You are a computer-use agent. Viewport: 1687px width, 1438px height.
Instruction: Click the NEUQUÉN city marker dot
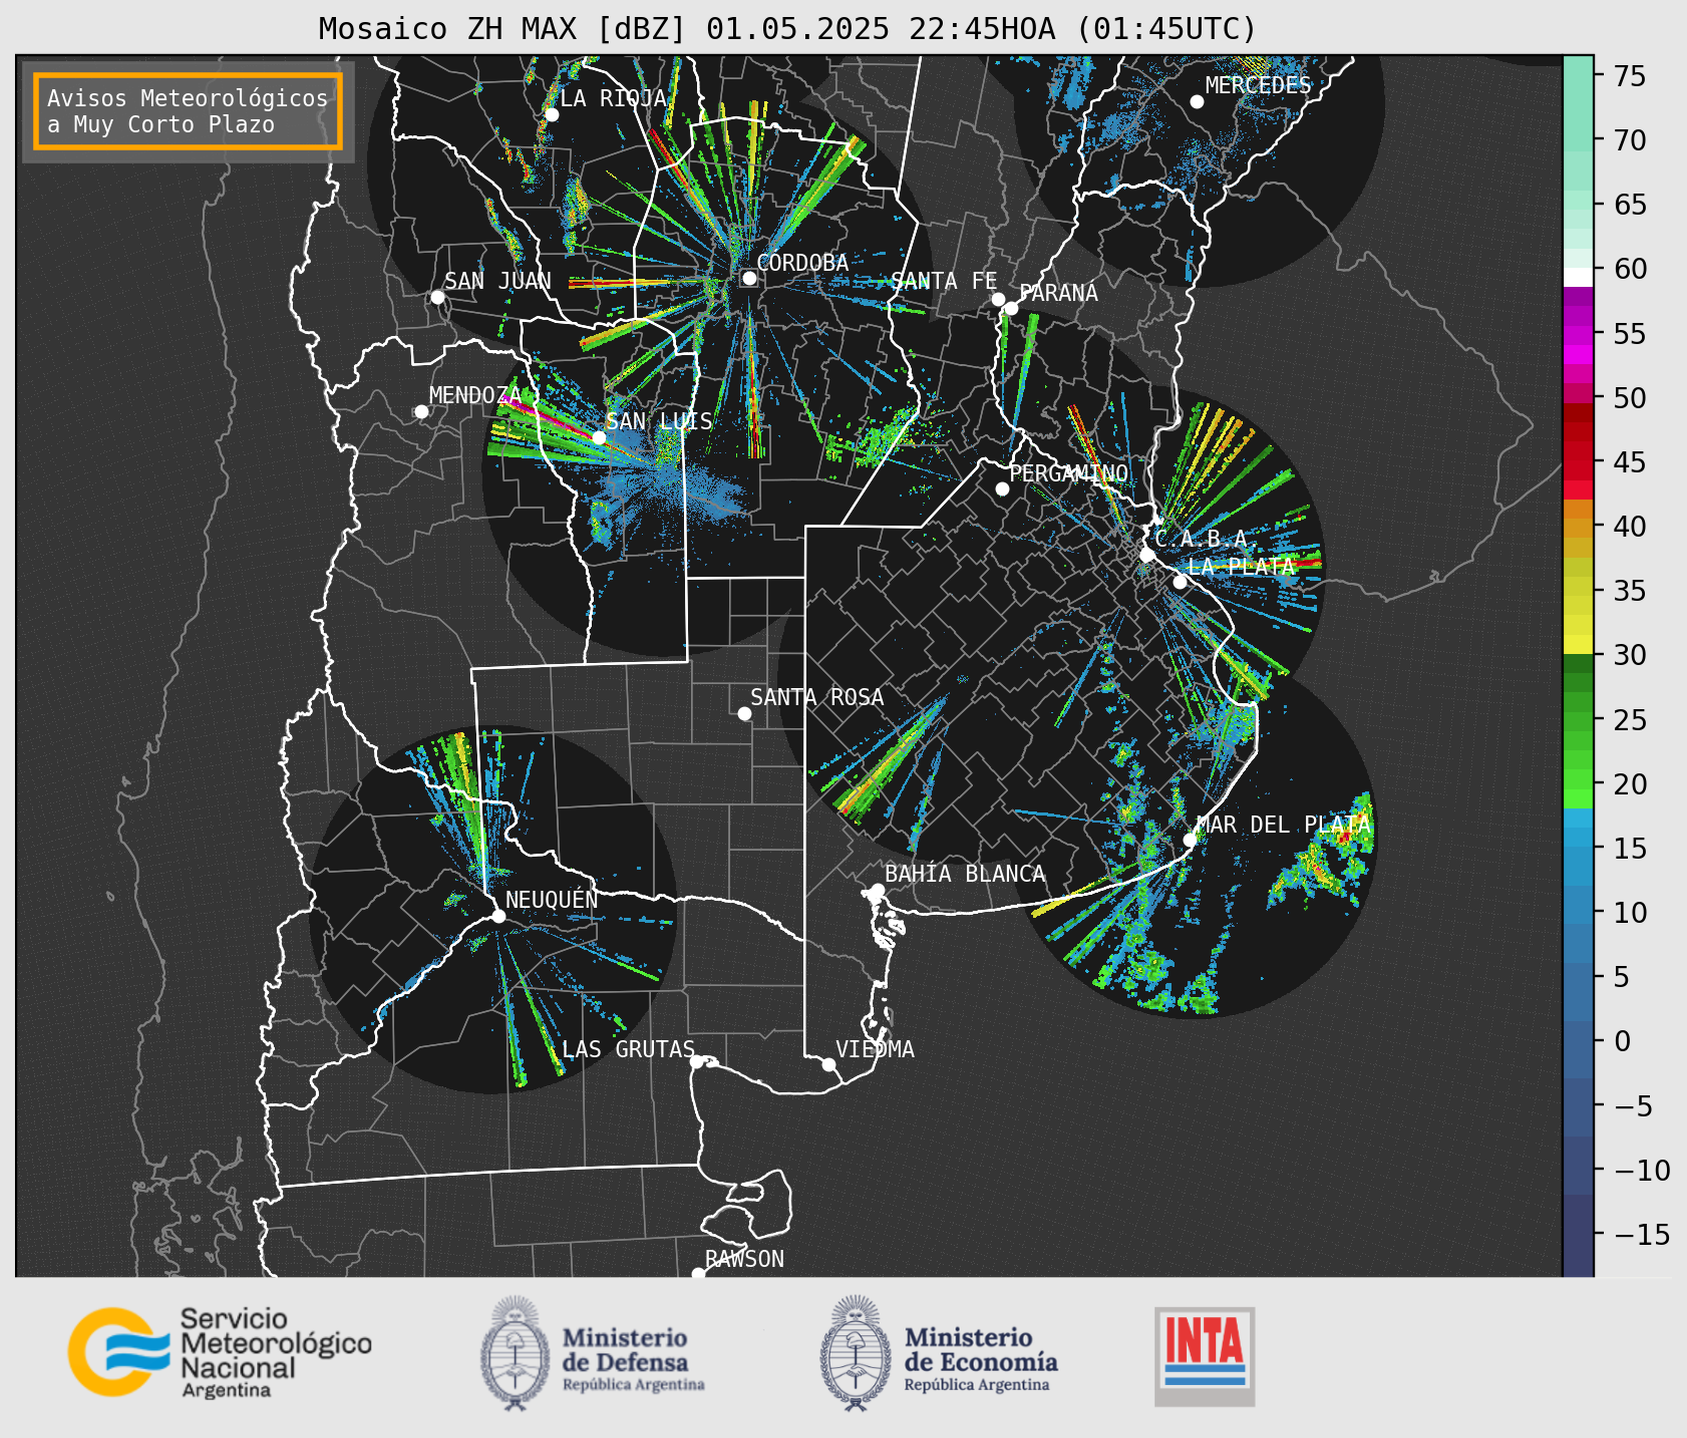pyautogui.click(x=498, y=916)
